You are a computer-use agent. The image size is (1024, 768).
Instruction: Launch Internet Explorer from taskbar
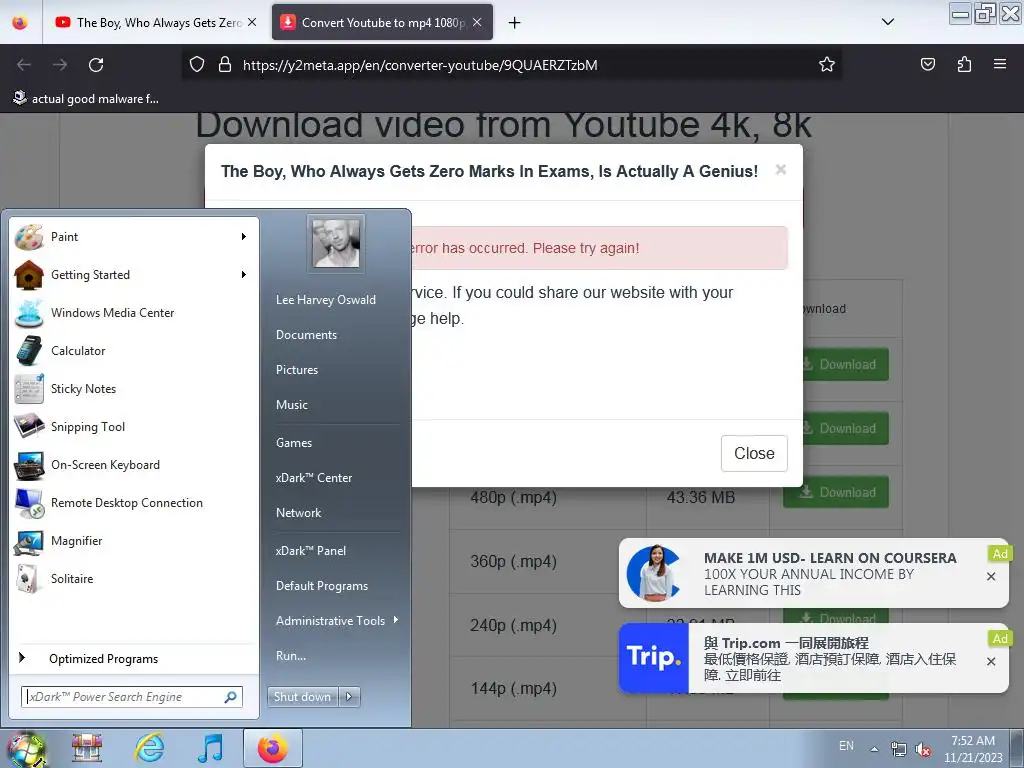click(150, 748)
